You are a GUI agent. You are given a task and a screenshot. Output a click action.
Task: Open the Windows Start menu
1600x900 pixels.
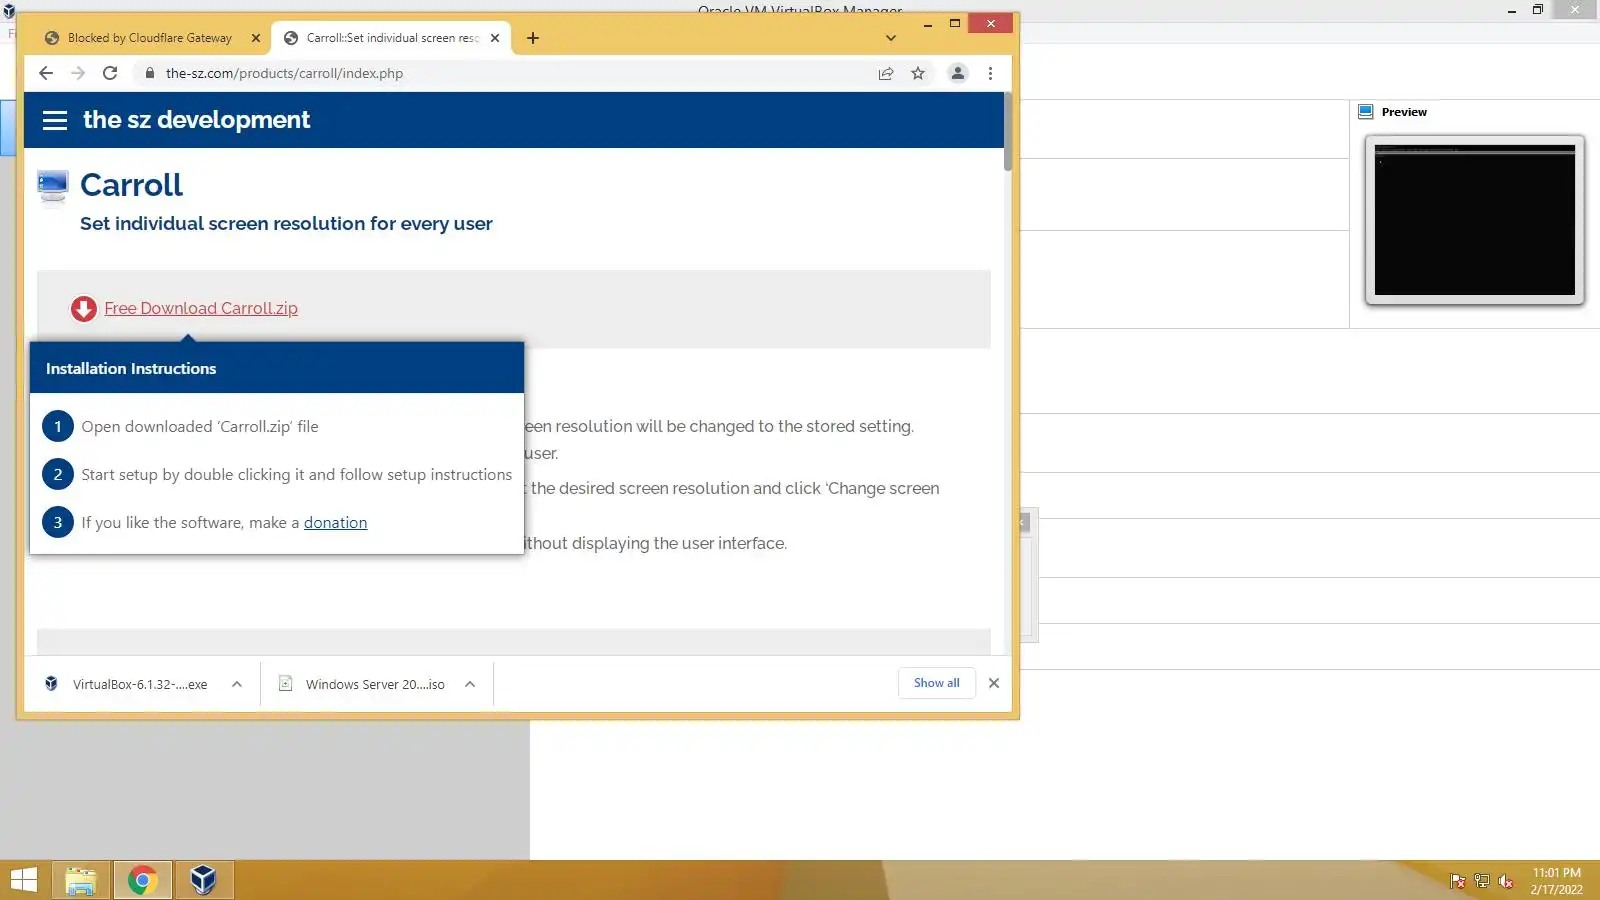pos(23,880)
